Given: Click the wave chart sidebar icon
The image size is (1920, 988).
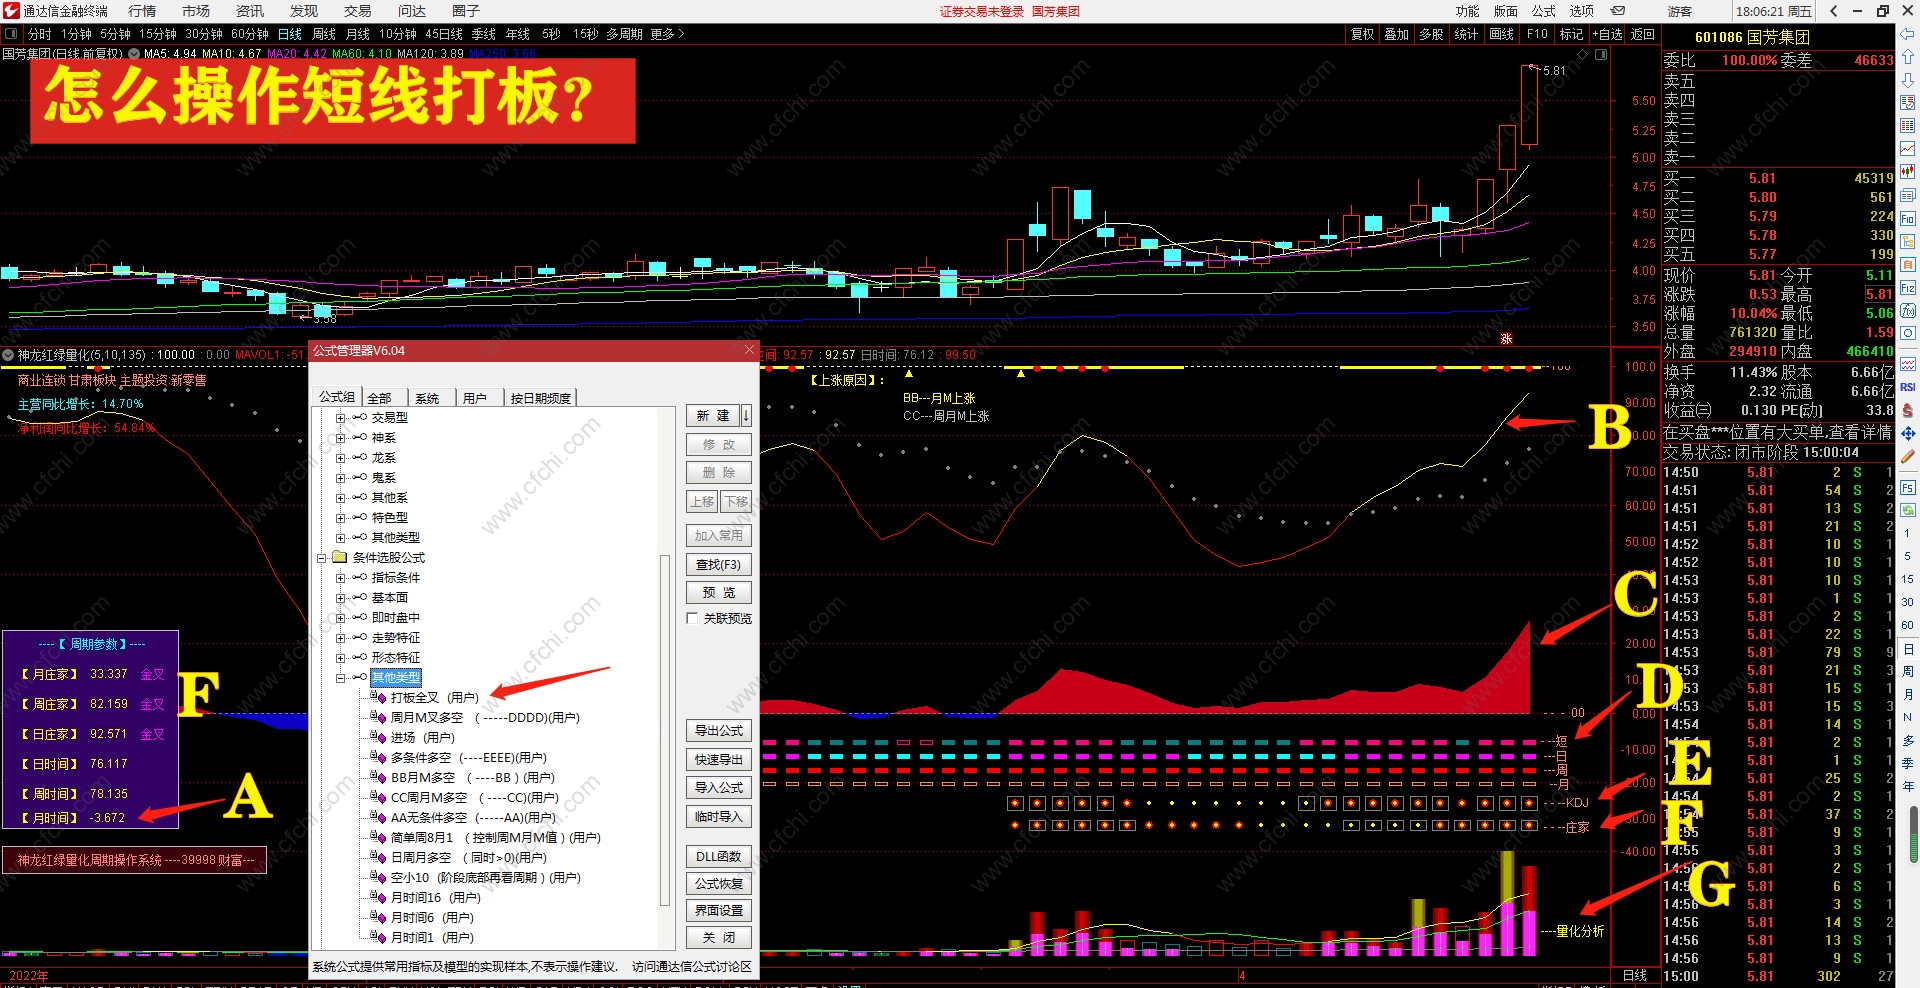Looking at the screenshot, I should coord(1907,364).
